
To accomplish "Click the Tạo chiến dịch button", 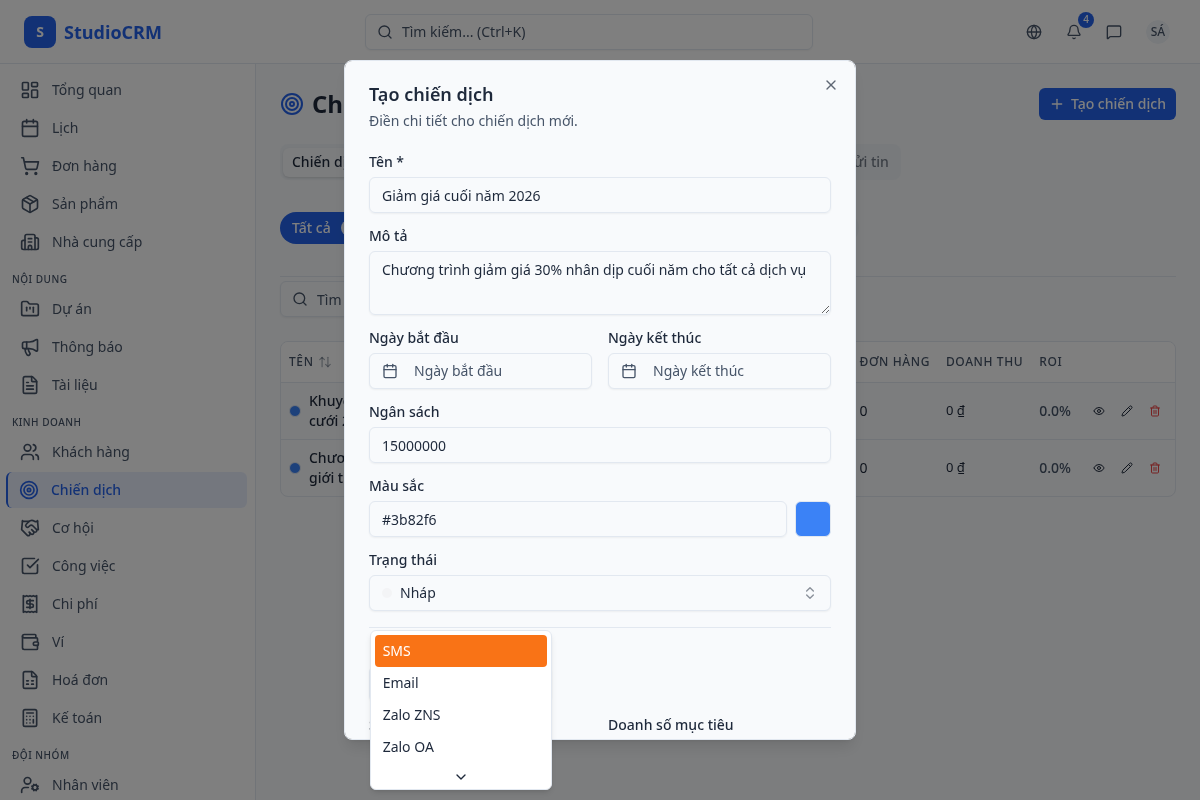I will click(x=1107, y=104).
